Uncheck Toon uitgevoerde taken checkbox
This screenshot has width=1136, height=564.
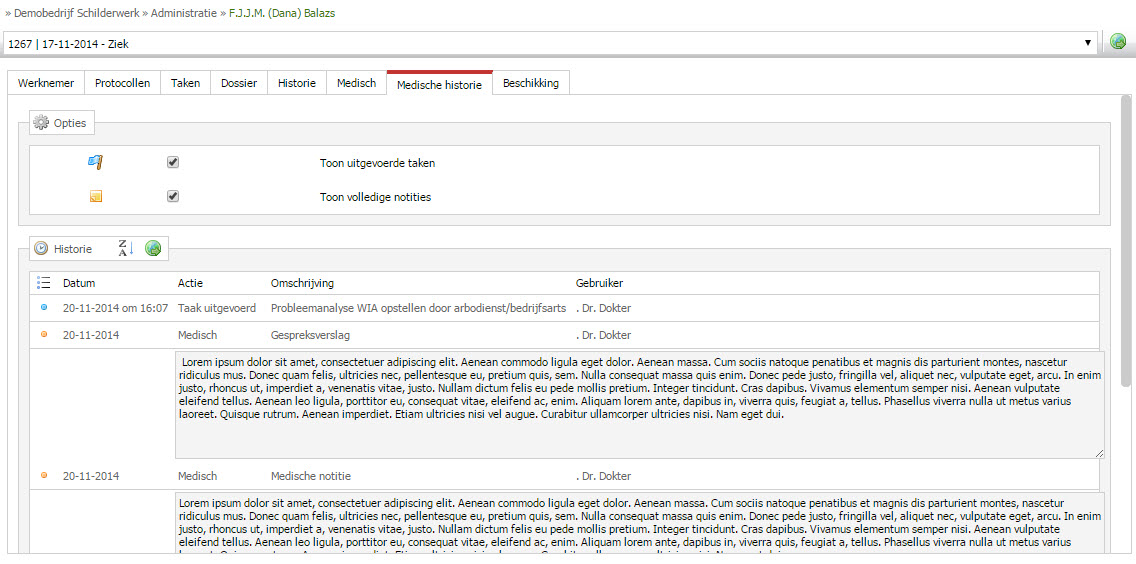[x=172, y=162]
